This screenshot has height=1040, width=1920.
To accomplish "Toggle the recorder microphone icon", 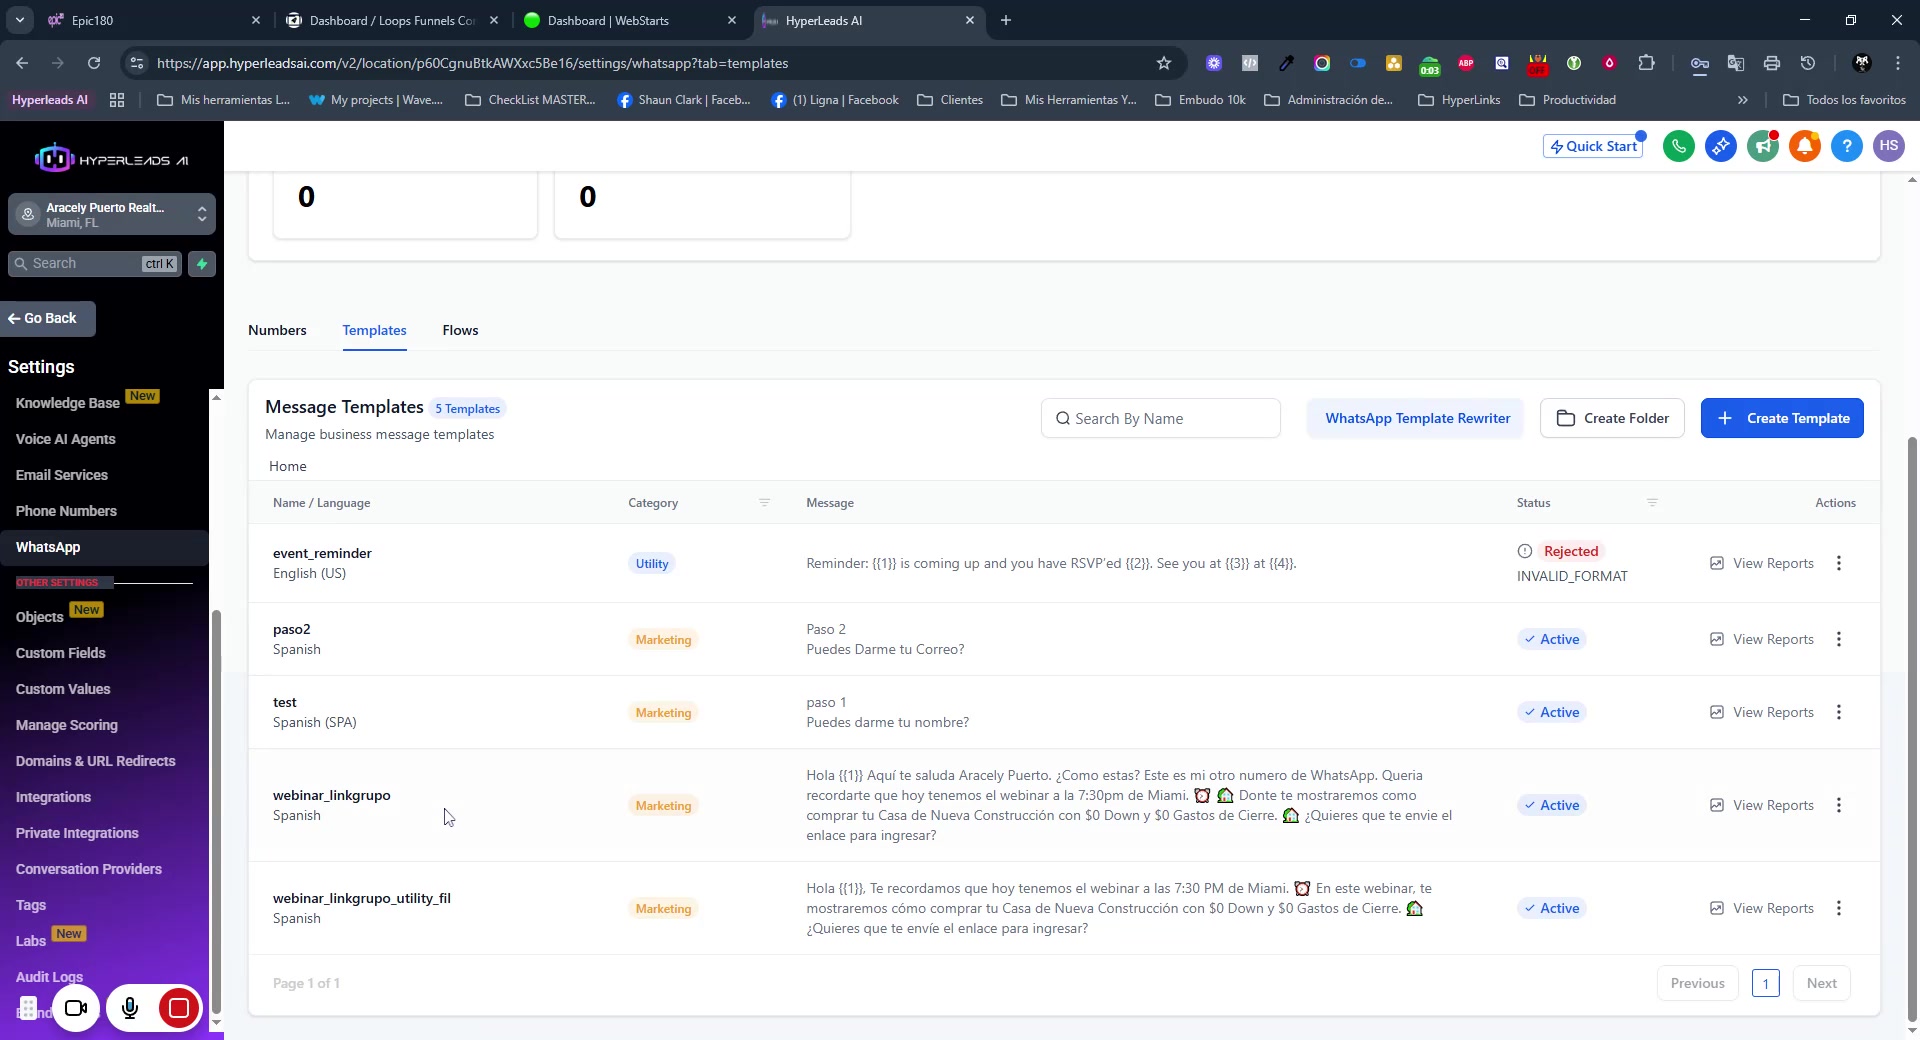I will point(129,1008).
